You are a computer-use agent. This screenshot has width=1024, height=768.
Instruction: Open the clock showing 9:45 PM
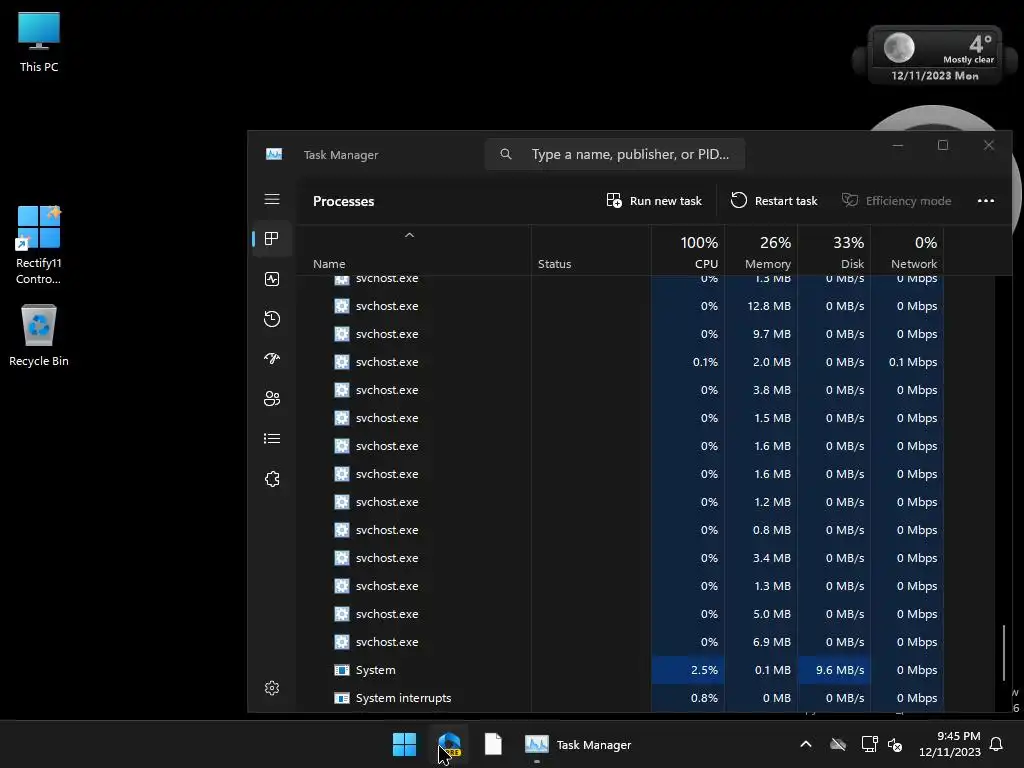[950, 744]
